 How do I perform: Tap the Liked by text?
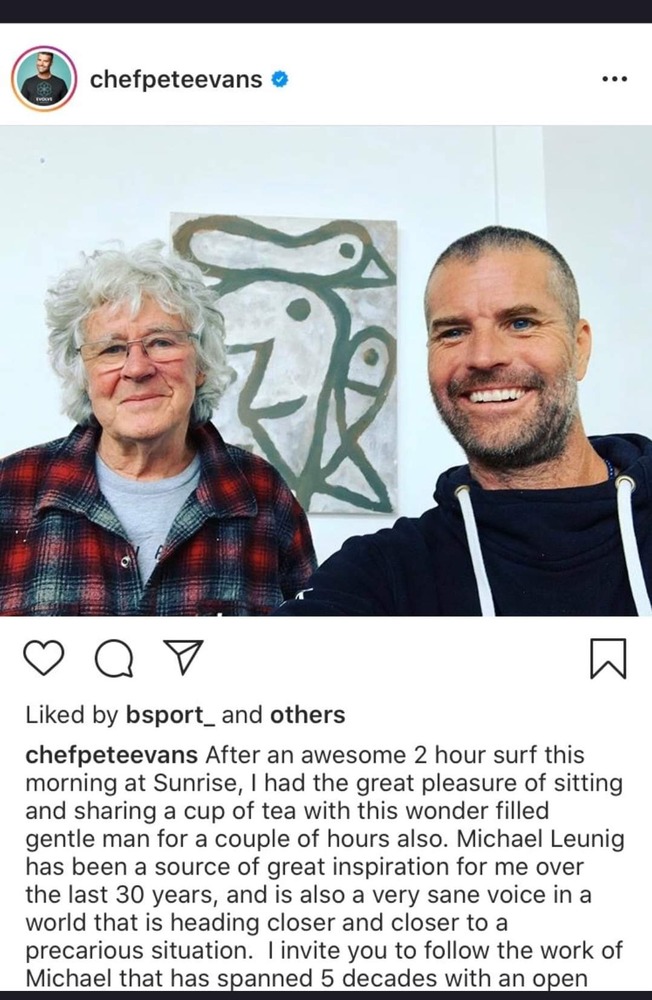pyautogui.click(x=72, y=715)
